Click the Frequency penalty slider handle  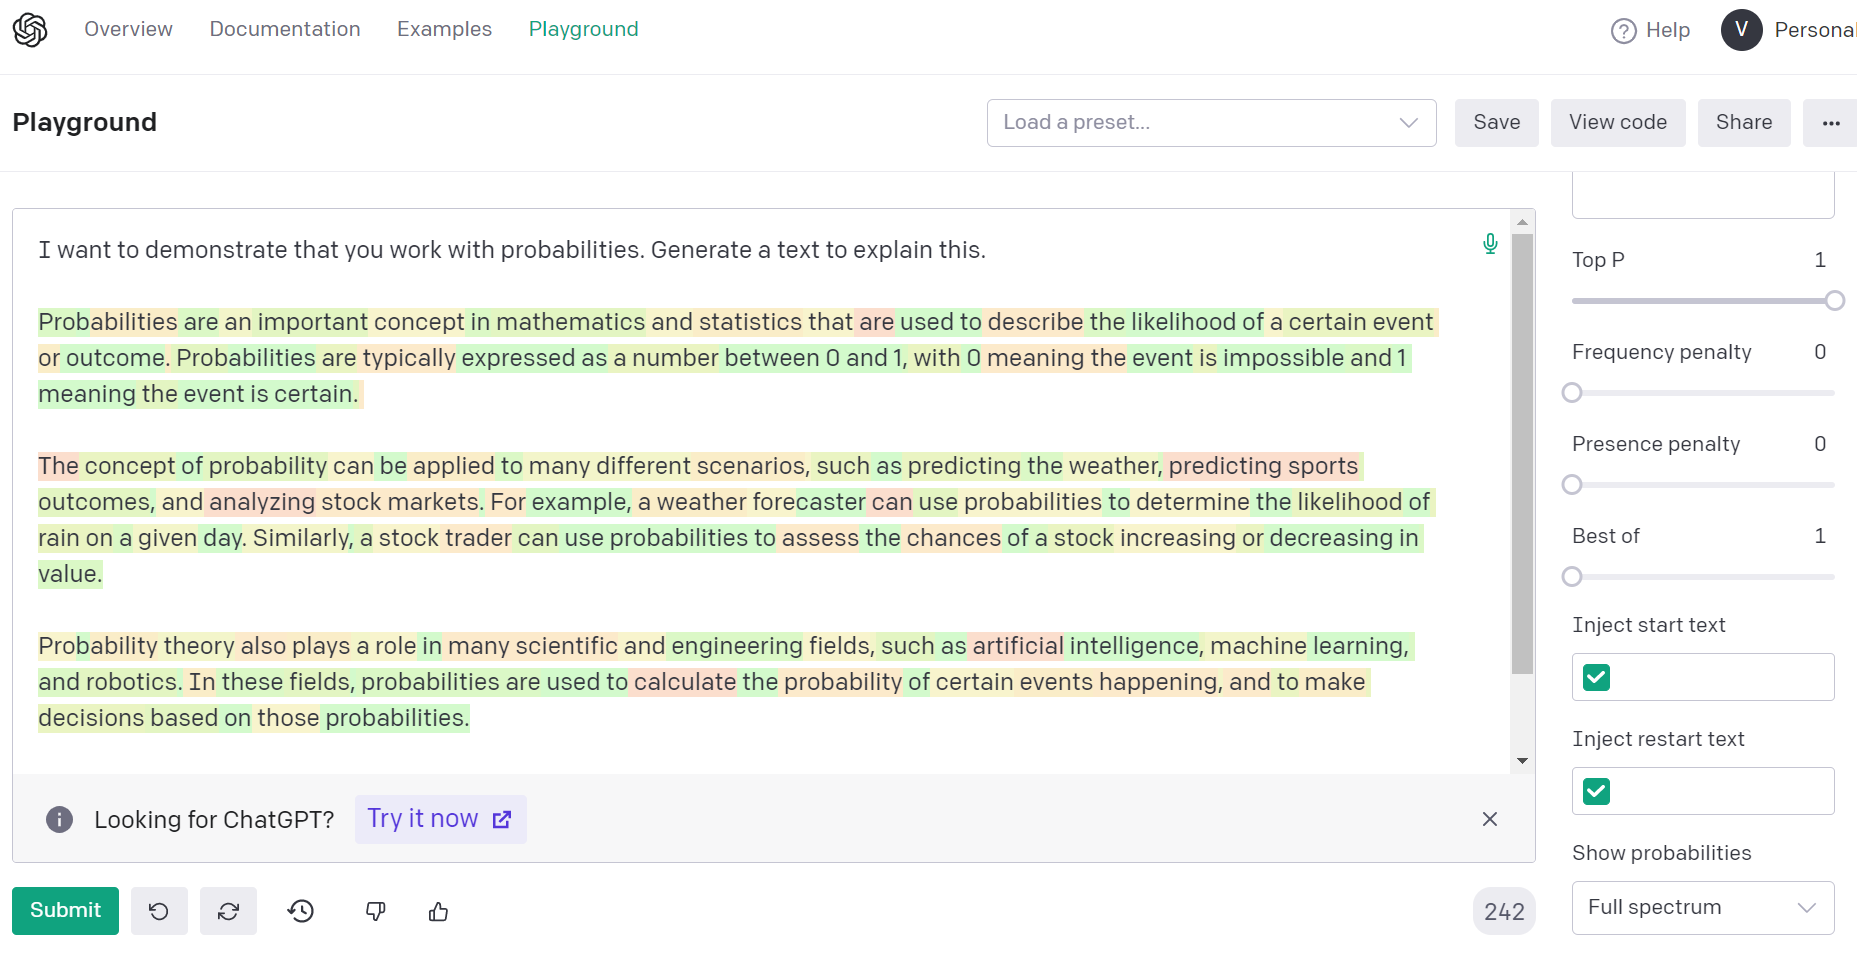point(1572,393)
